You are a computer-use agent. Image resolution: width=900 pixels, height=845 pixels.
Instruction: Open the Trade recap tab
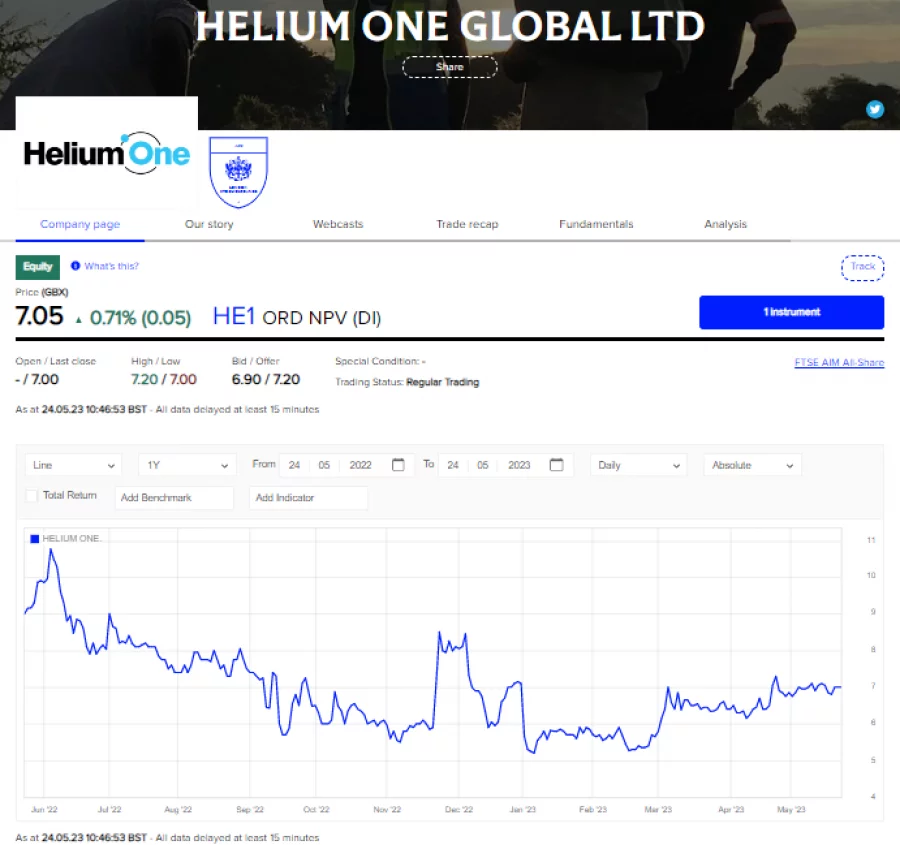point(466,224)
